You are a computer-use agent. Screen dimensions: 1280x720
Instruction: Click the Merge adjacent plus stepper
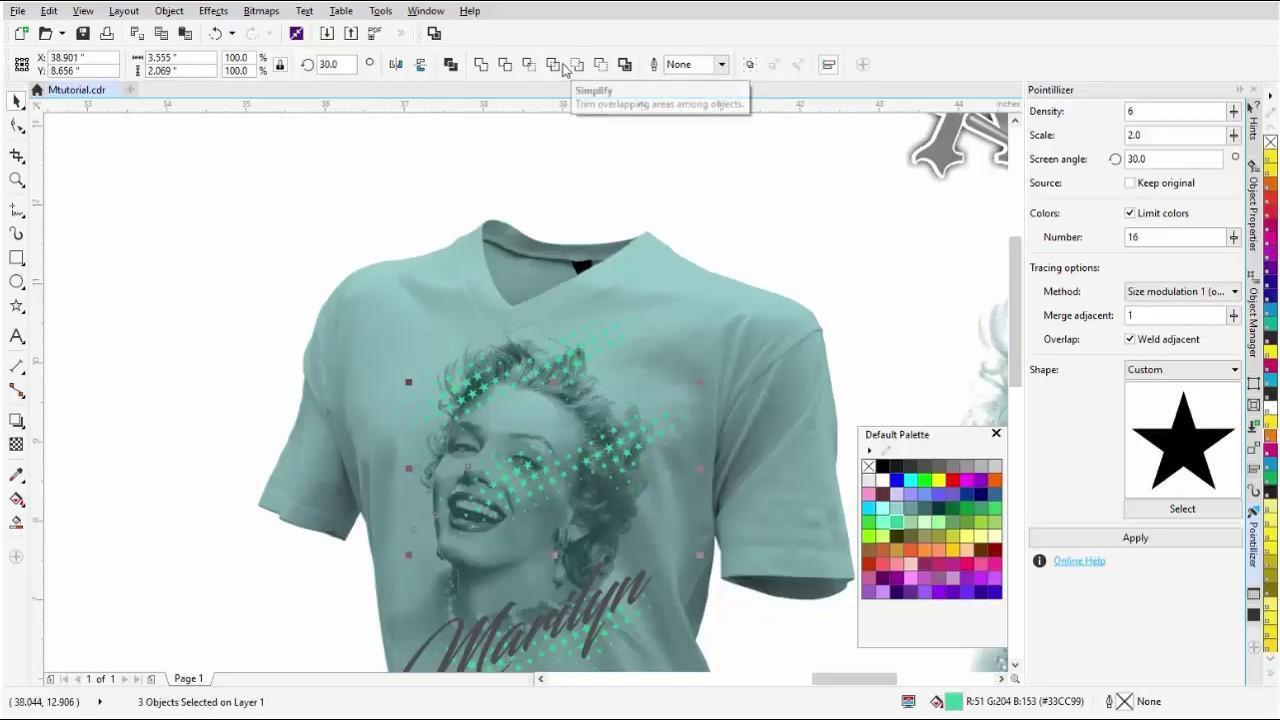pyautogui.click(x=1233, y=315)
